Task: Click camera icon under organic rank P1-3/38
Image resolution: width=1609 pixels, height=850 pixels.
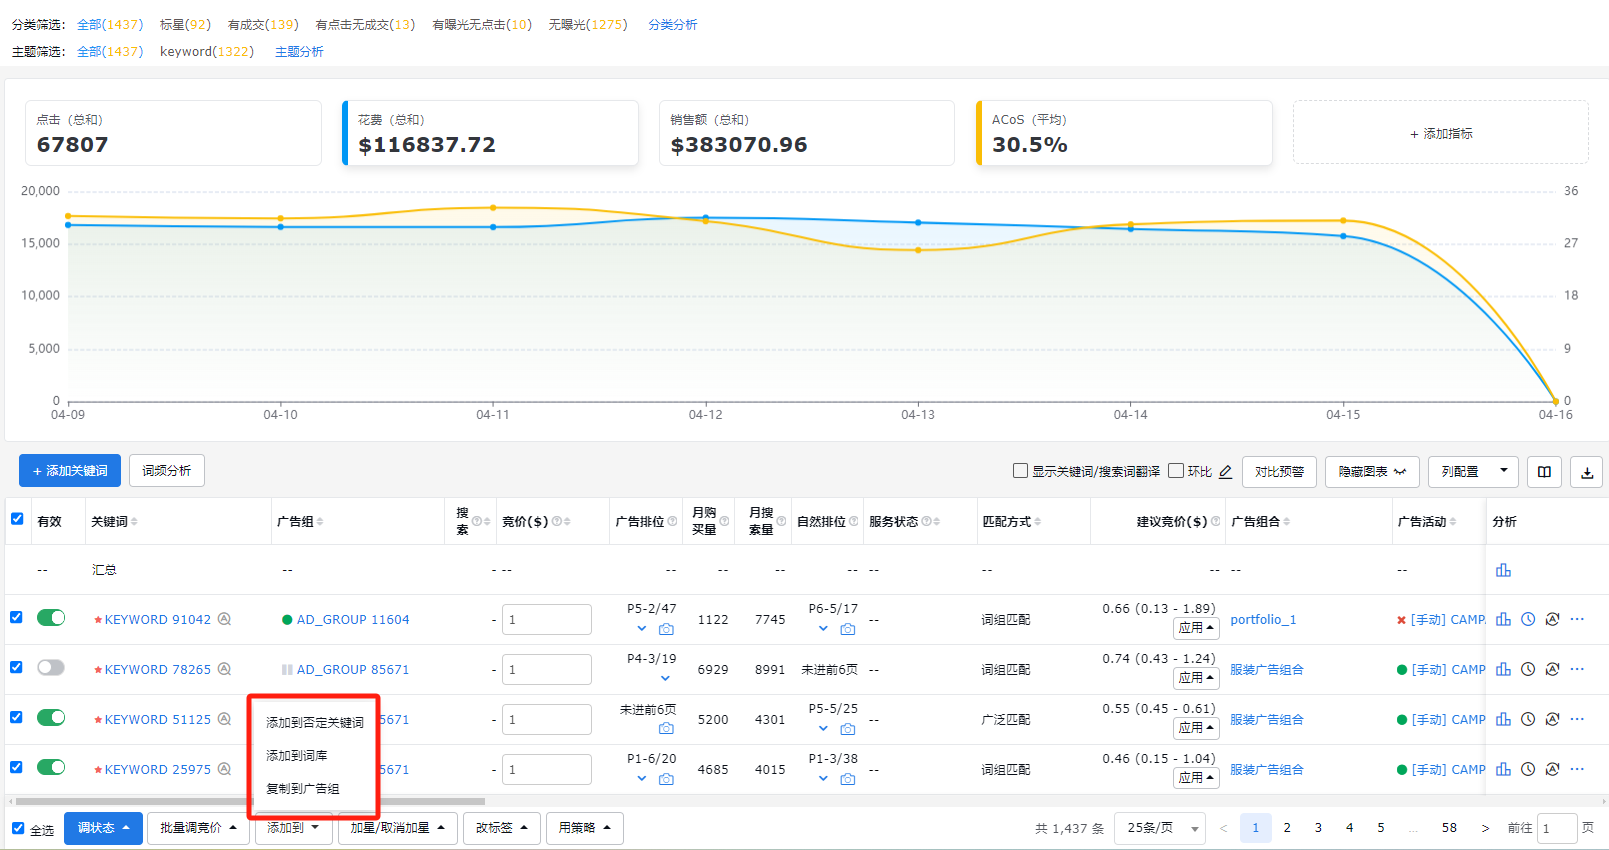Action: pyautogui.click(x=848, y=779)
